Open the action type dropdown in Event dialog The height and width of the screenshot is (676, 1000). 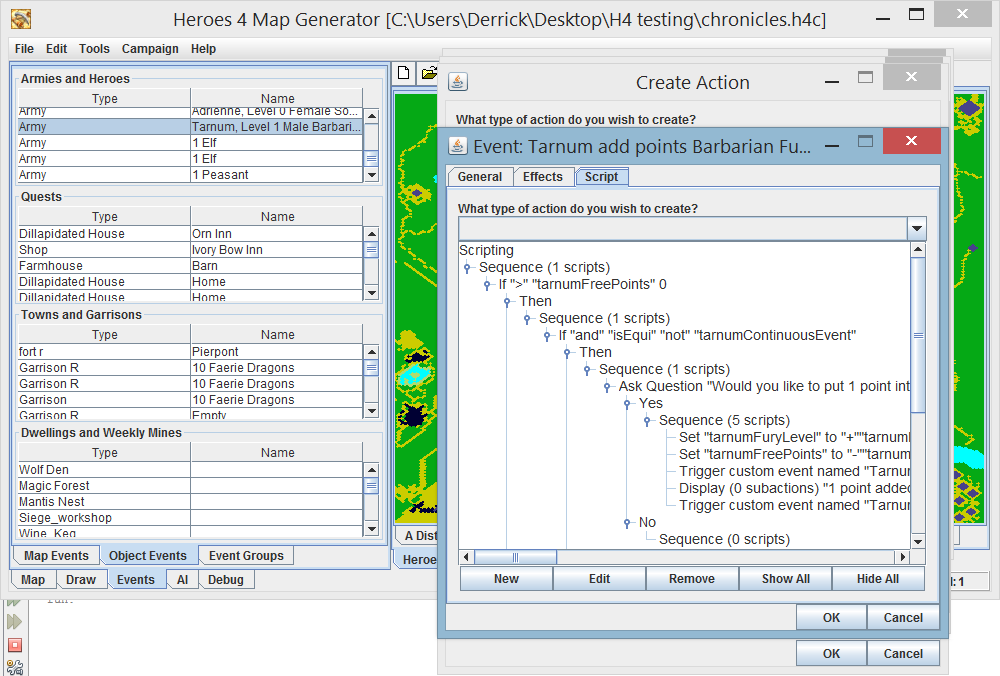pyautogui.click(x=916, y=228)
